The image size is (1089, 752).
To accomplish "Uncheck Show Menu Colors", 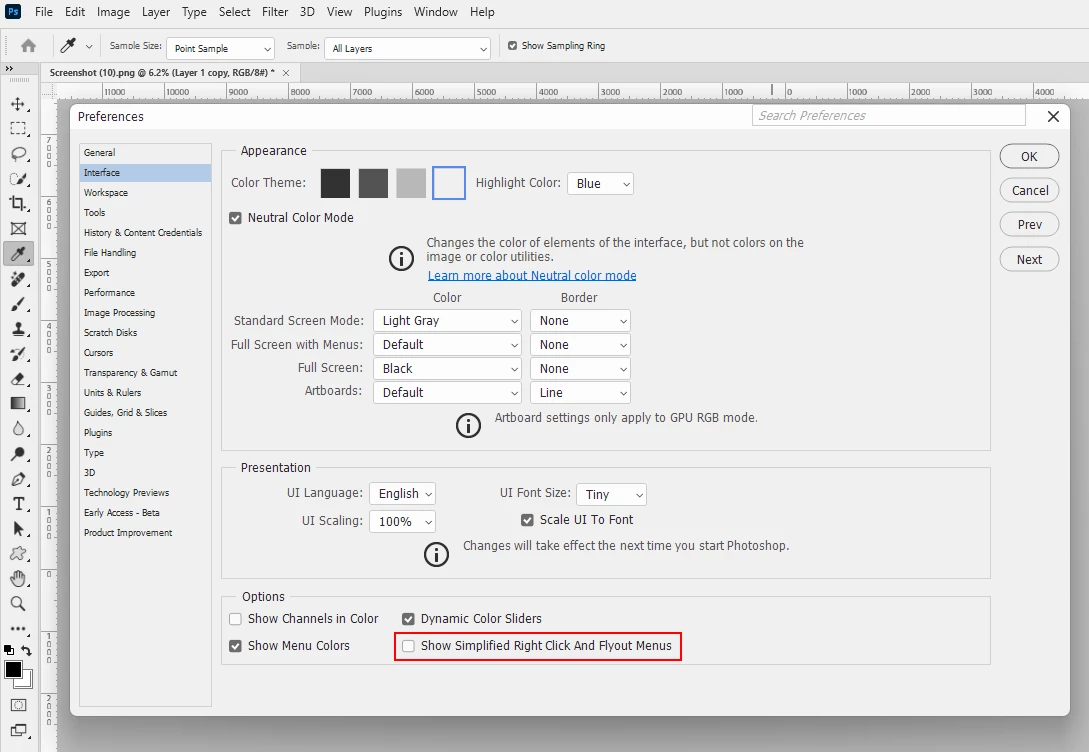I will pyautogui.click(x=235, y=646).
